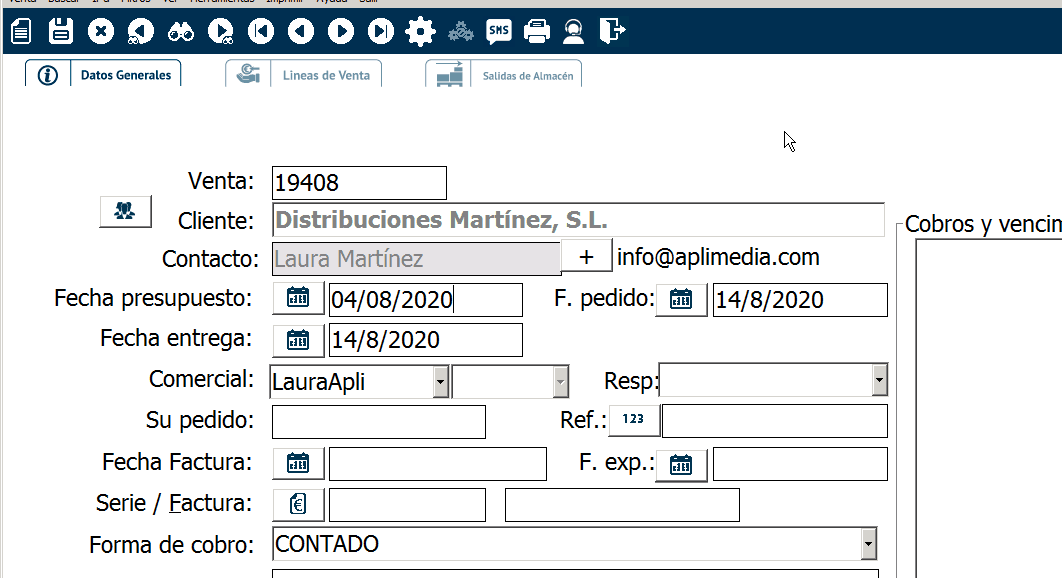The width and height of the screenshot is (1062, 578).
Task: Open calendar picker for Fecha presupuesto
Action: tap(298, 299)
